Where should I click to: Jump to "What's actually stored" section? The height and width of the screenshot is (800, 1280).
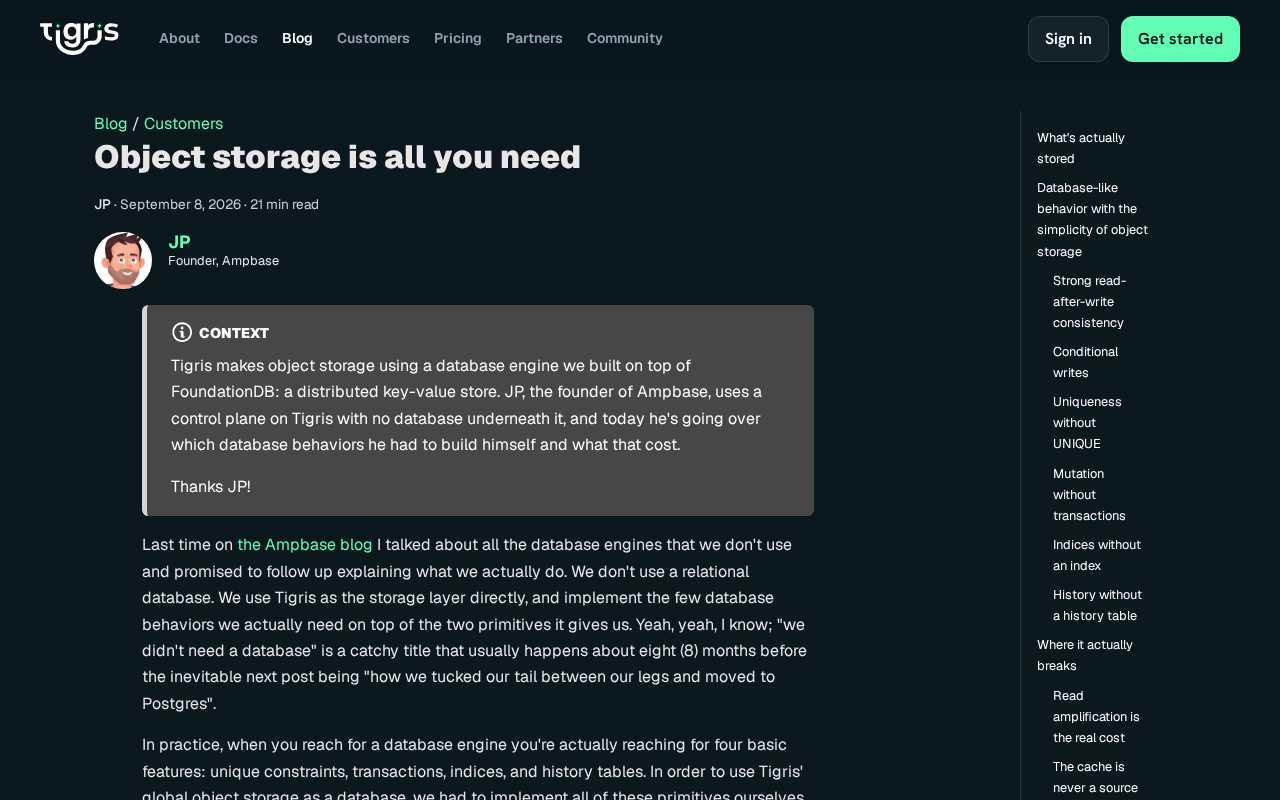pos(1081,148)
